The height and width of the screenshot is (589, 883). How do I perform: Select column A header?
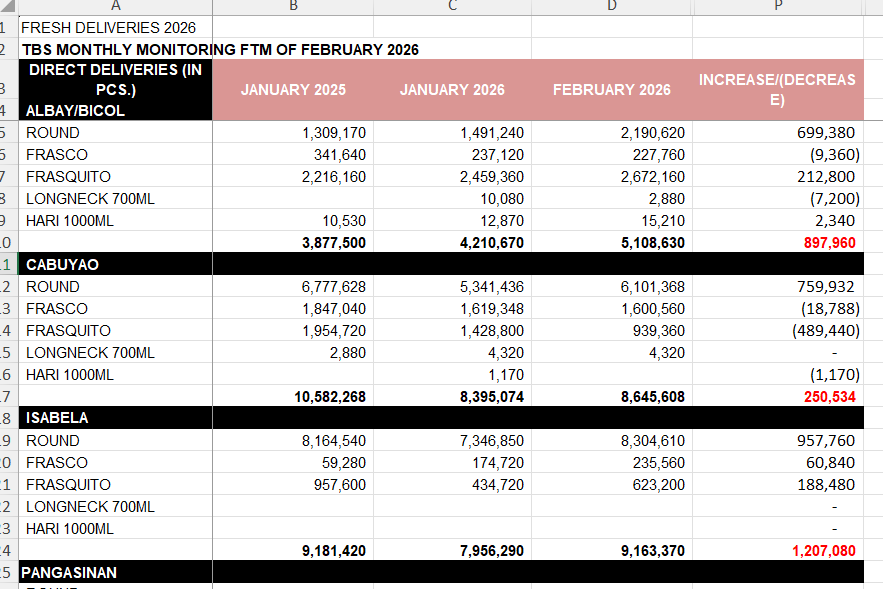pos(115,7)
